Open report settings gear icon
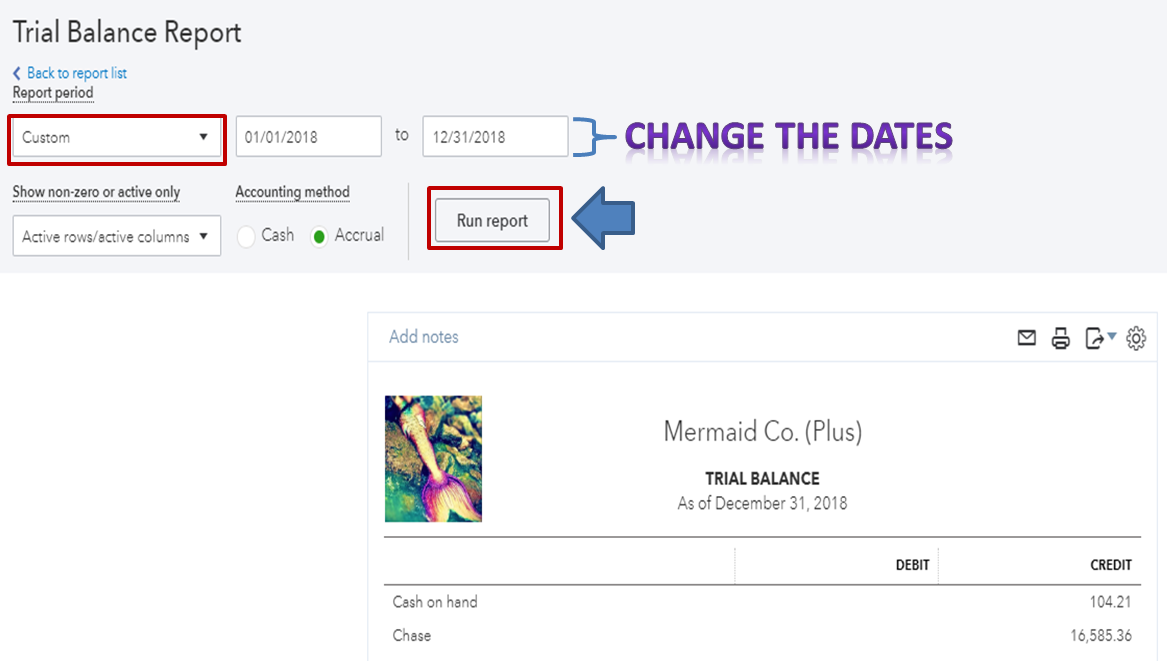The width and height of the screenshot is (1167, 661). tap(1136, 338)
